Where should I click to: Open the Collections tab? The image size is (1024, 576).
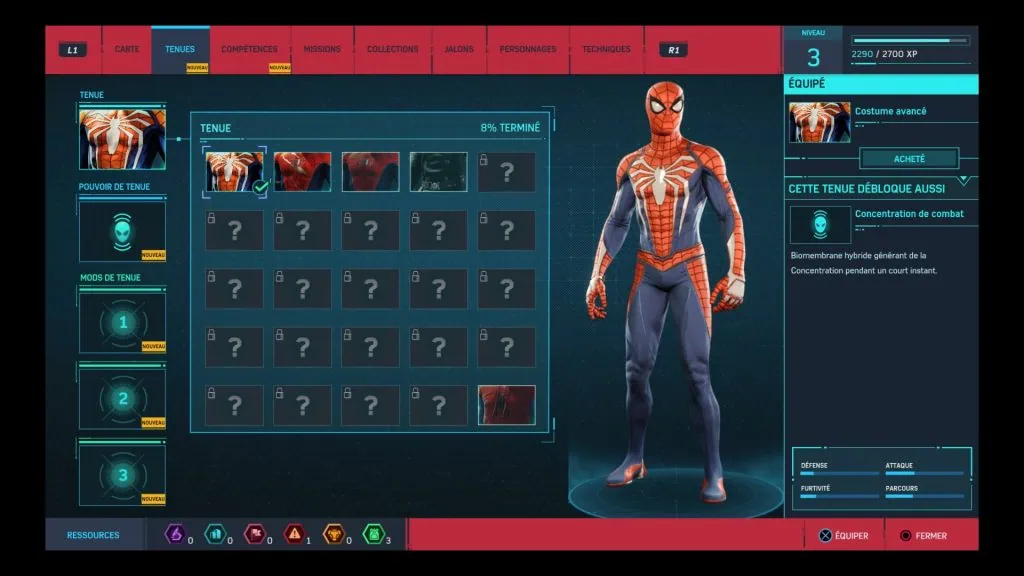392,48
